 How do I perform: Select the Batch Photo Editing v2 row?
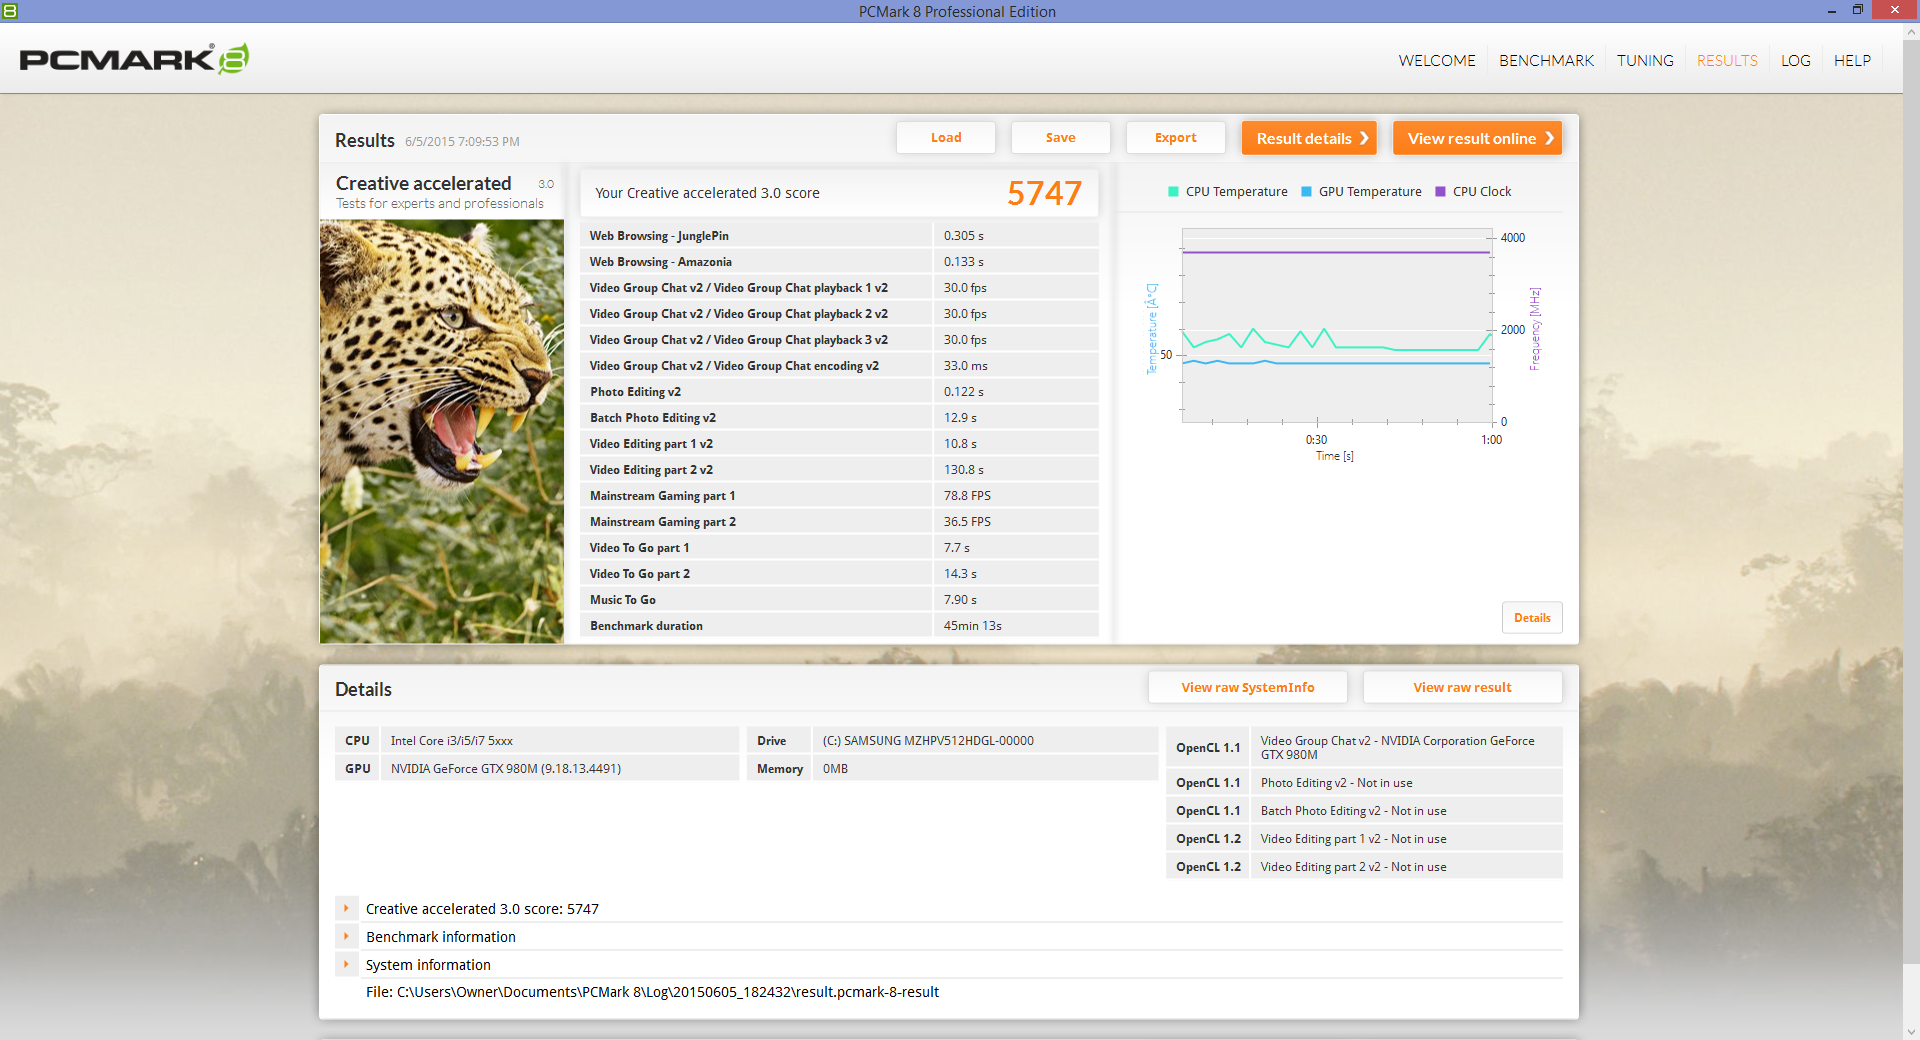click(x=839, y=418)
